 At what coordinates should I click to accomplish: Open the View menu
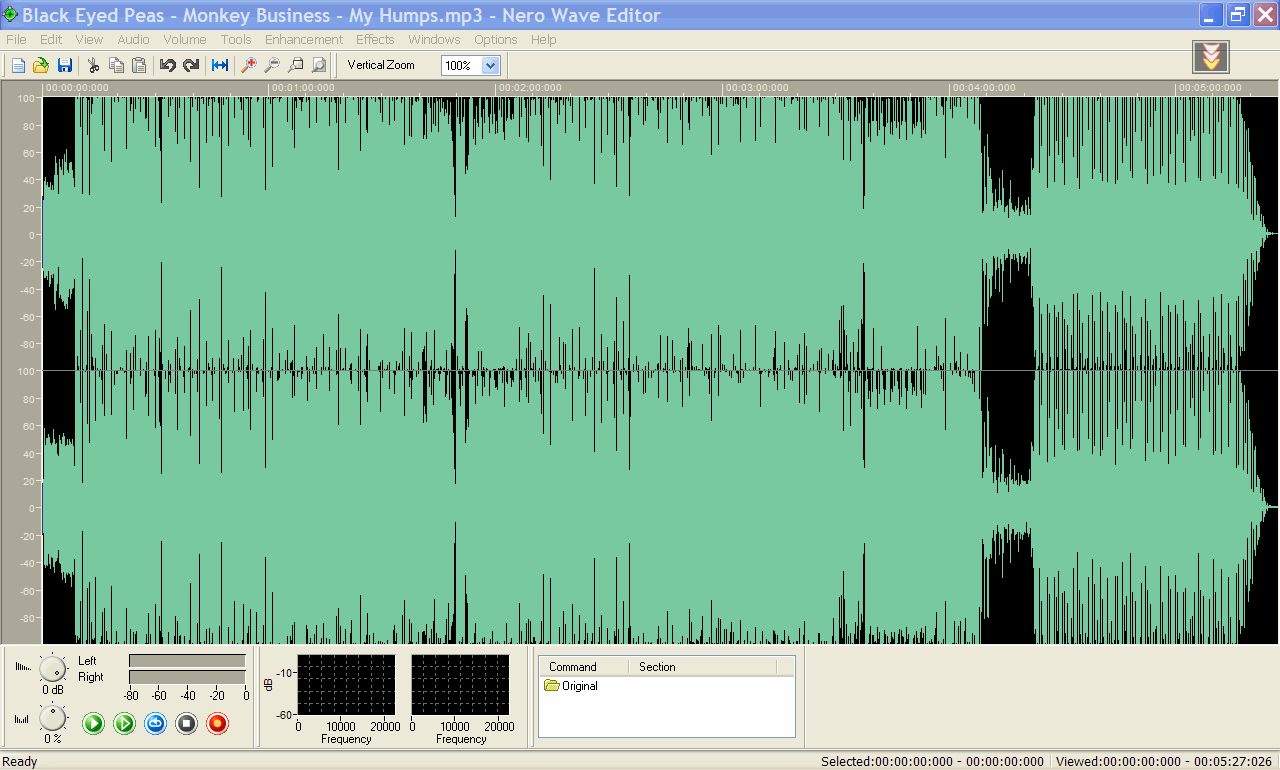[x=89, y=40]
